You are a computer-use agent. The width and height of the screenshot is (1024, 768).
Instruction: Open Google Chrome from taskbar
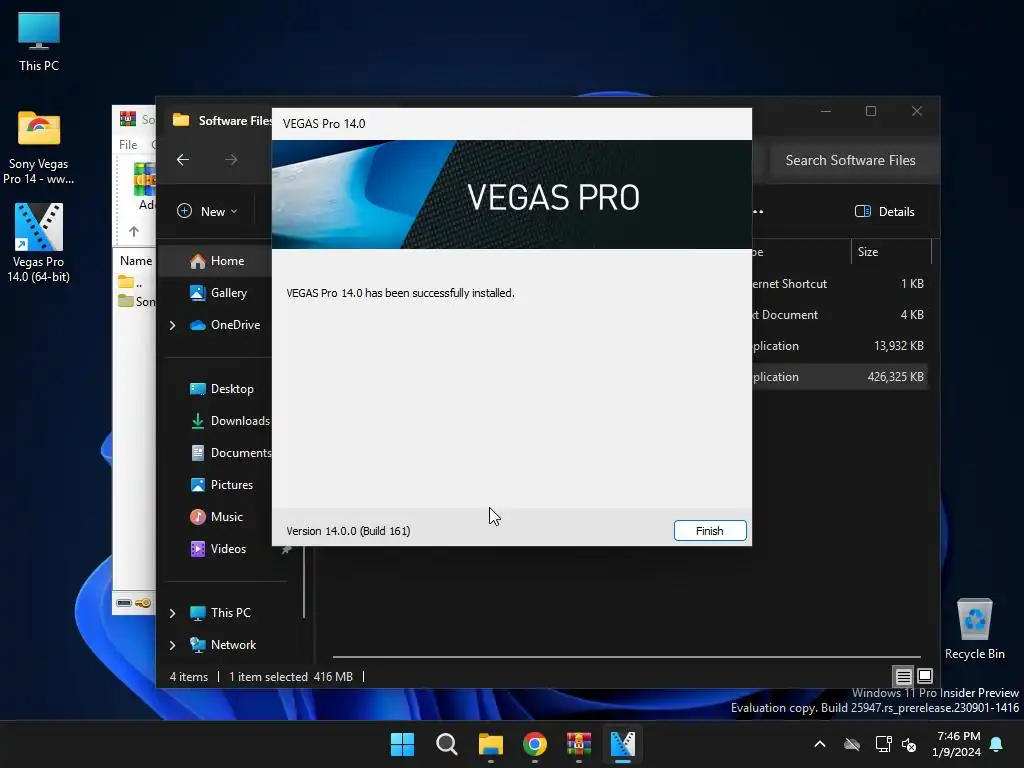click(535, 744)
